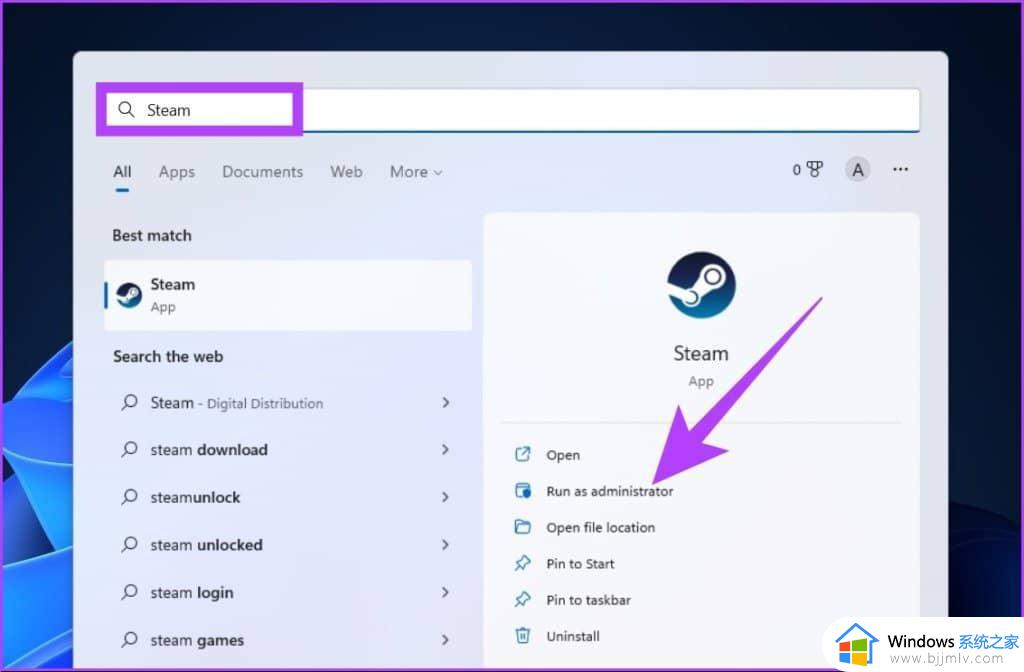Image resolution: width=1024 pixels, height=672 pixels.
Task: Expand the More dropdown
Action: tap(416, 172)
